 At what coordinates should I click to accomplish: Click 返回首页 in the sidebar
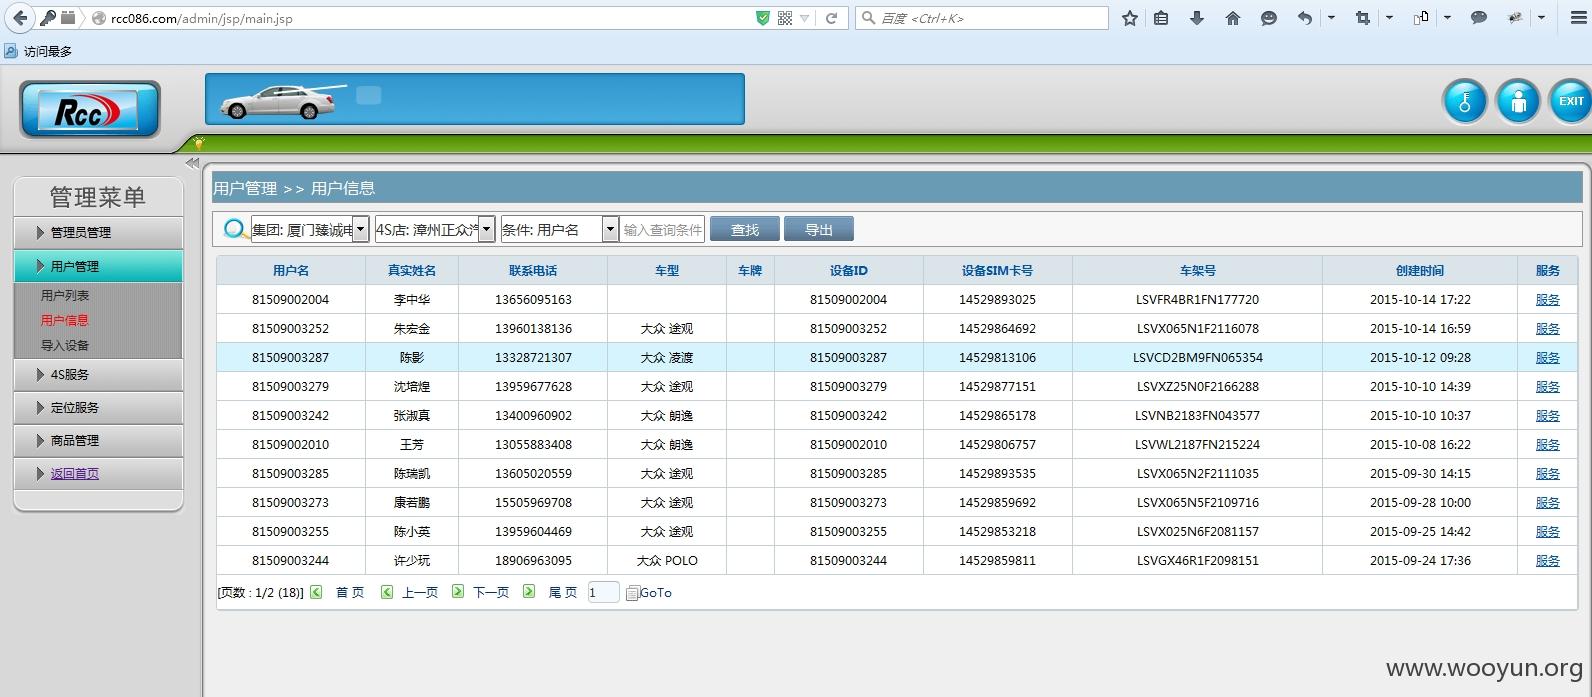[75, 473]
